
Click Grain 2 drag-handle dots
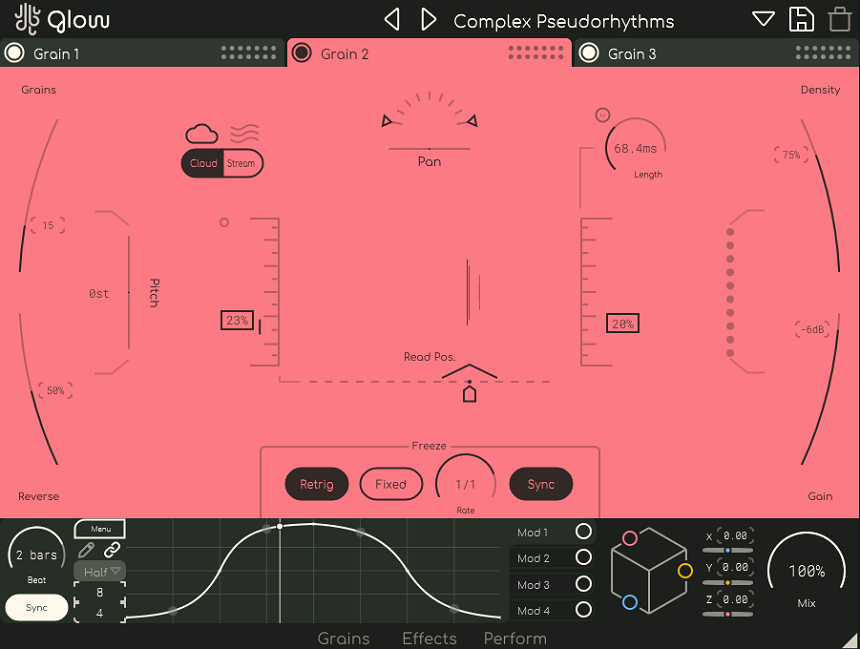536,53
